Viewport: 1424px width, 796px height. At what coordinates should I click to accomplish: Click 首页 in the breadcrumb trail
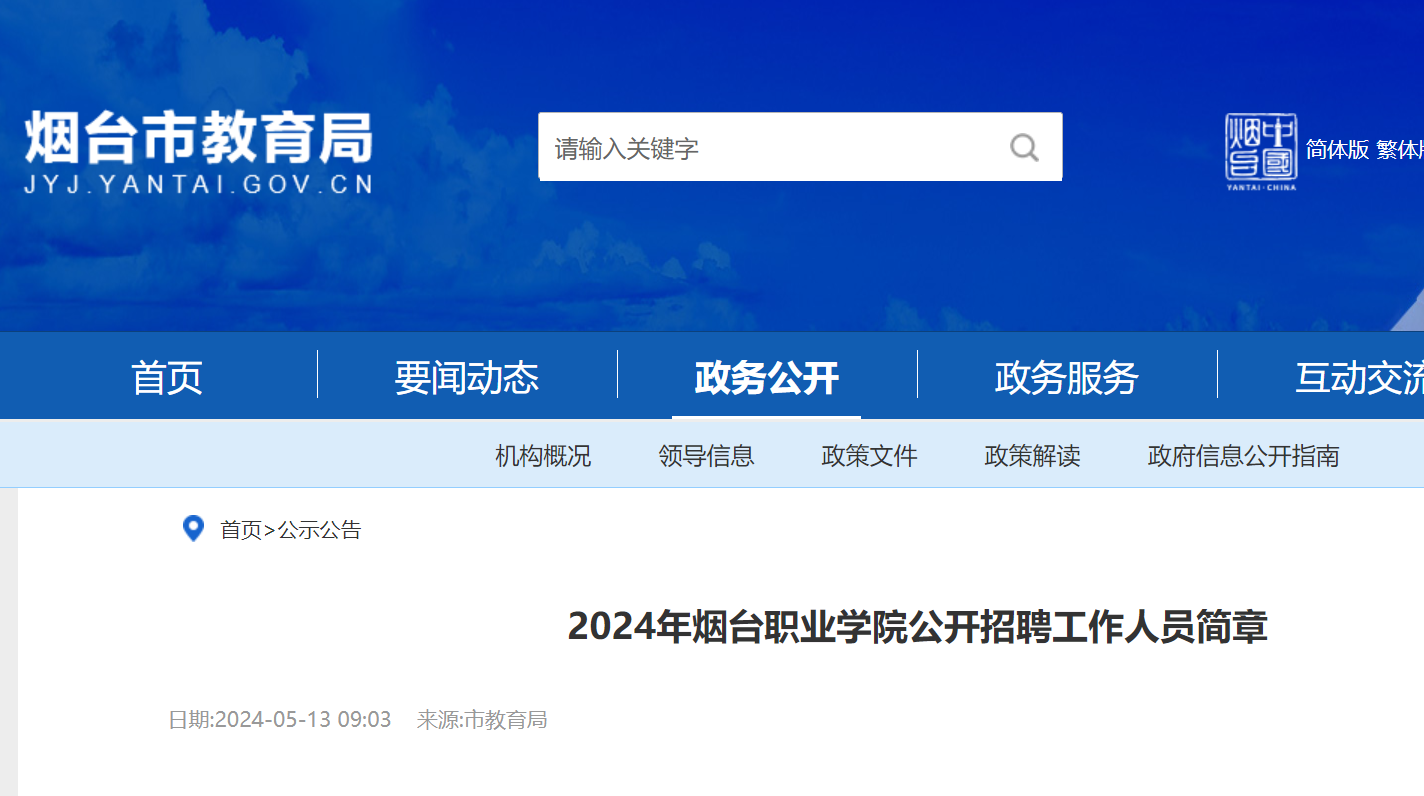point(240,530)
